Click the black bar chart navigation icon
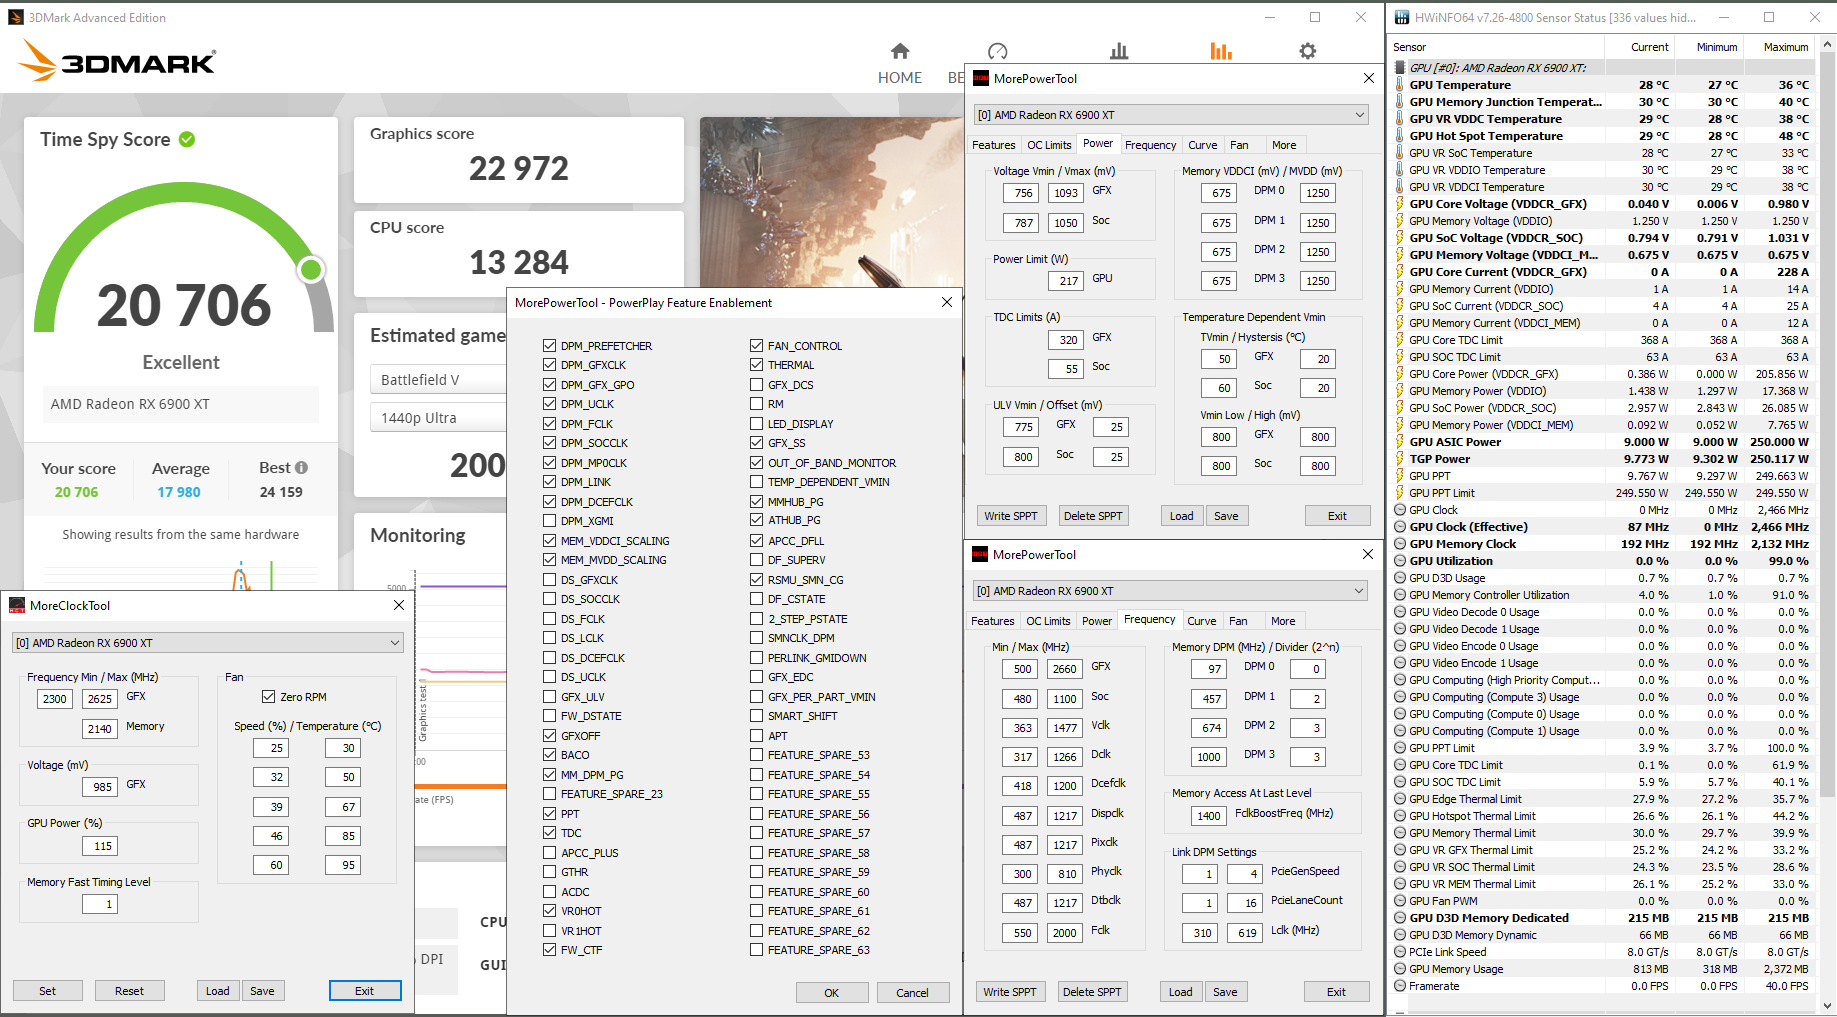This screenshot has height=1017, width=1837. click(x=1119, y=51)
